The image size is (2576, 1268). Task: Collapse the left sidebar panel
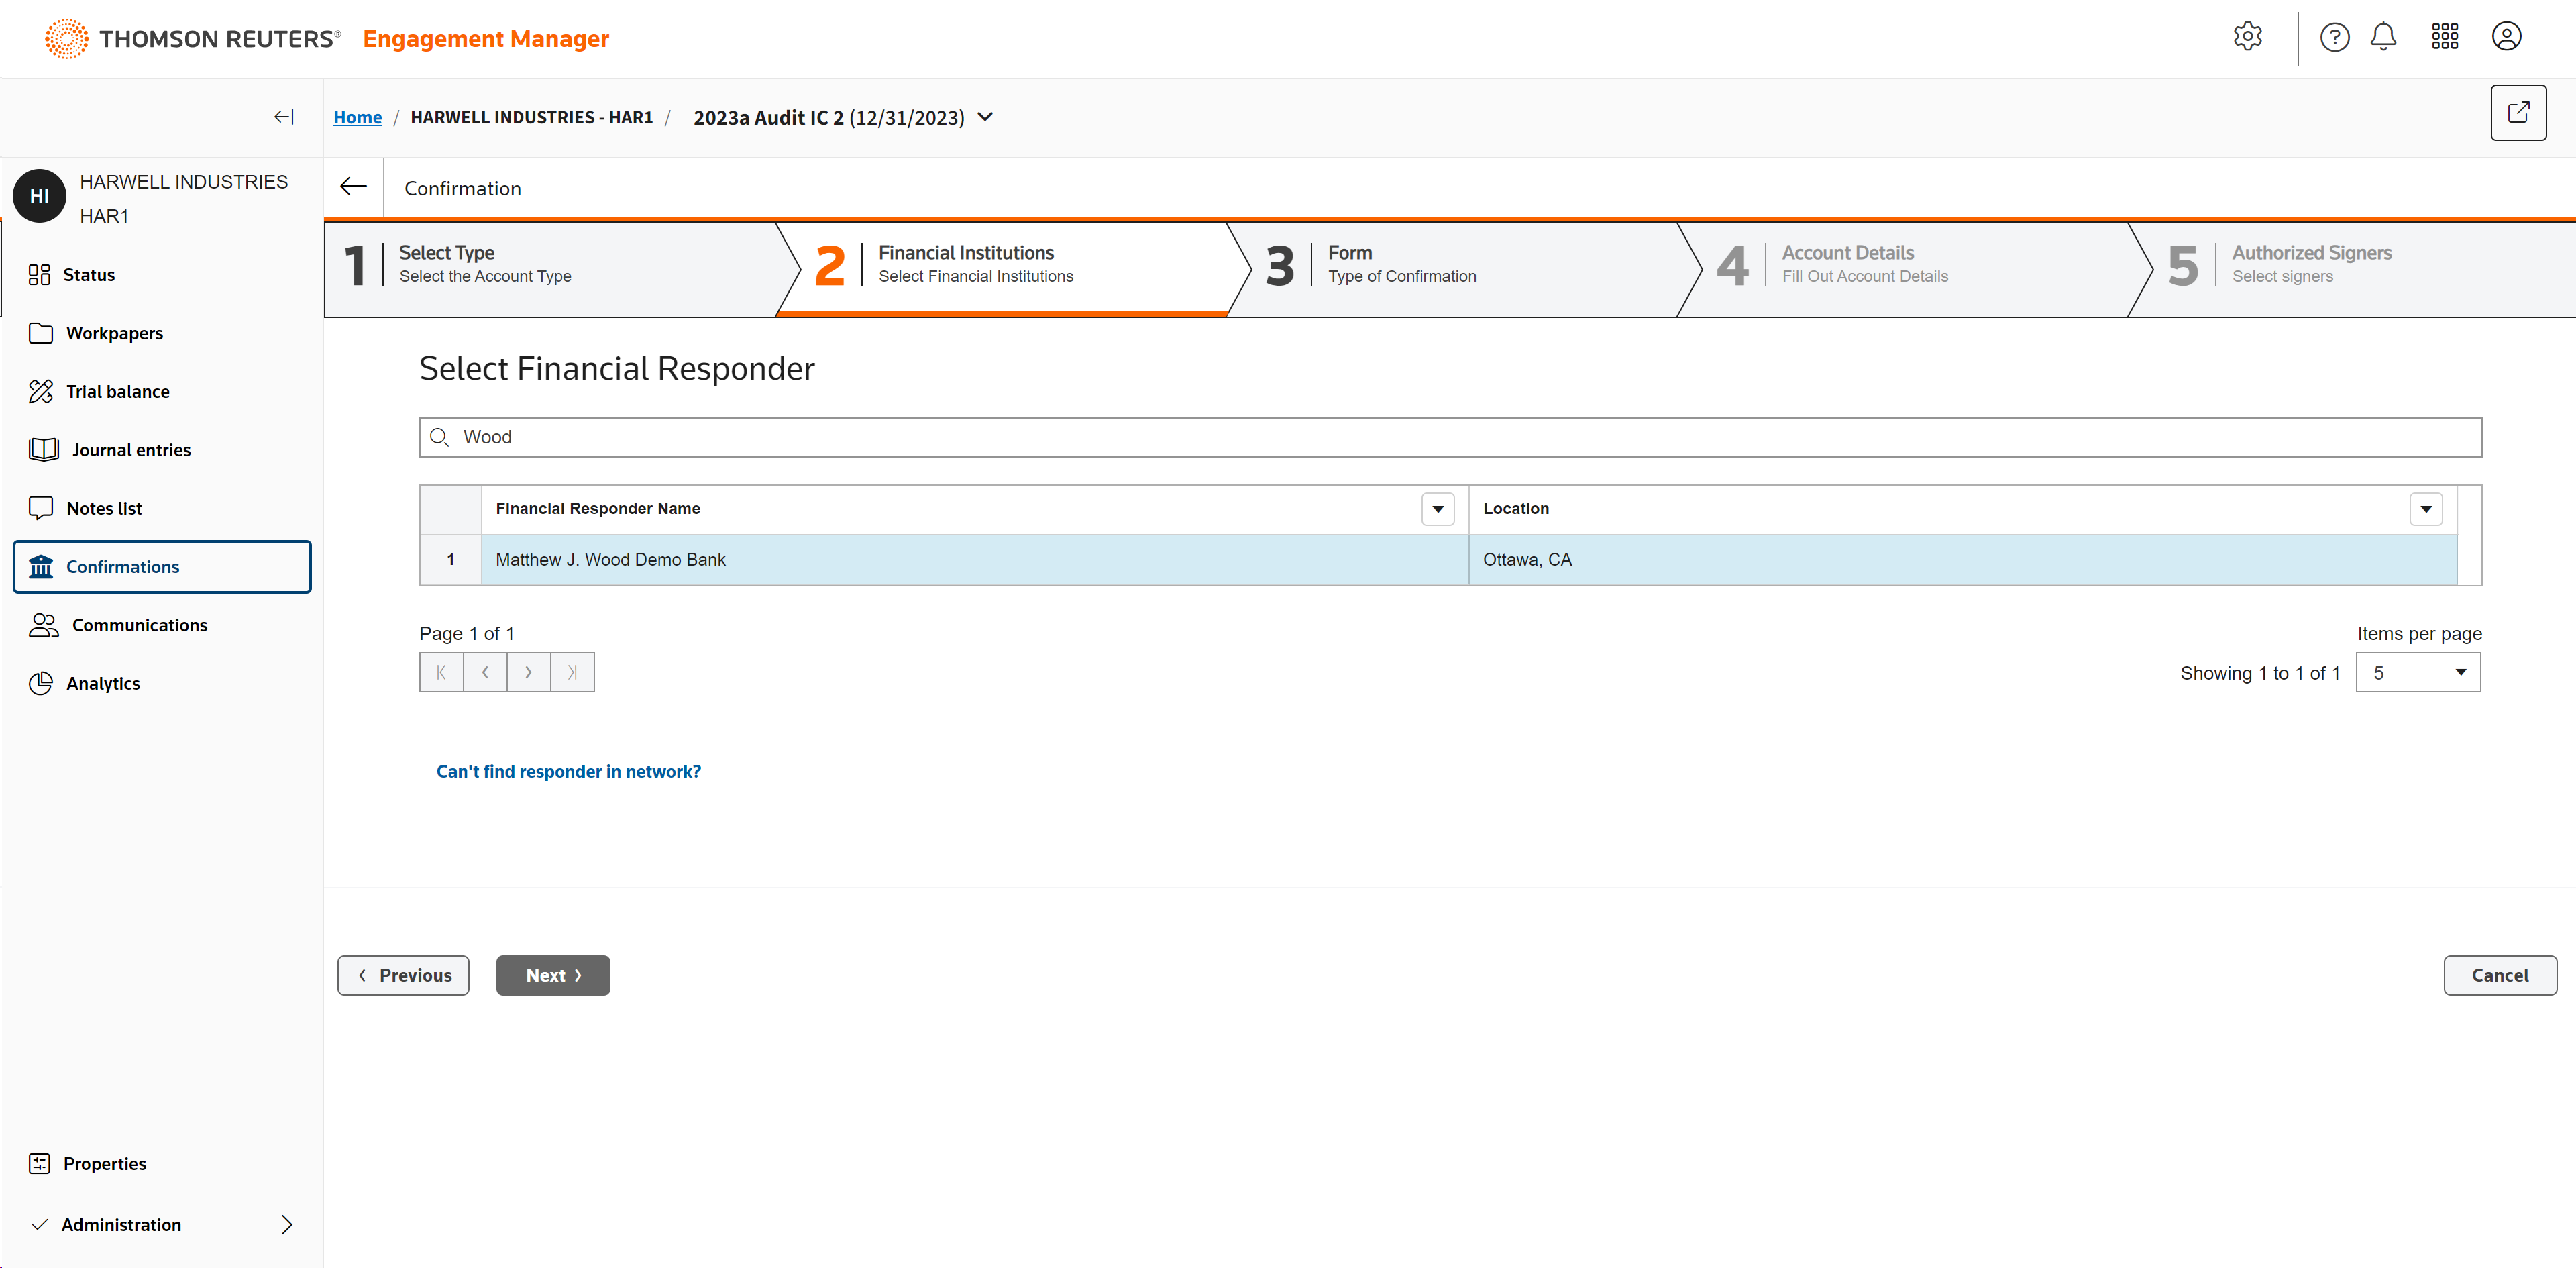pos(284,117)
